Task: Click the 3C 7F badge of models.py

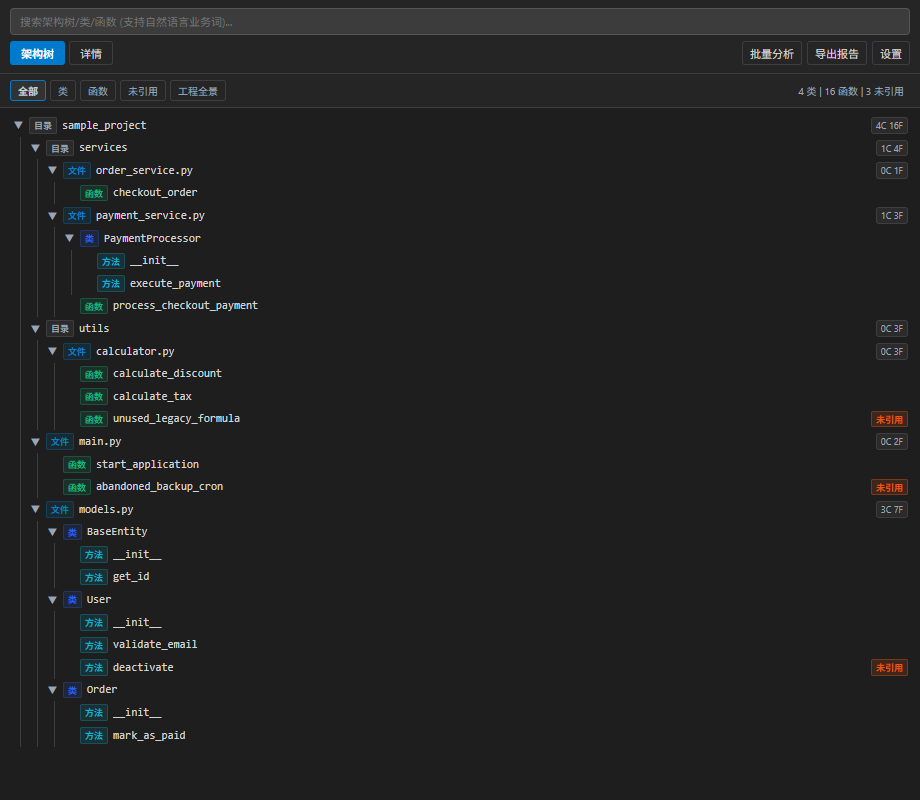Action: click(x=892, y=509)
